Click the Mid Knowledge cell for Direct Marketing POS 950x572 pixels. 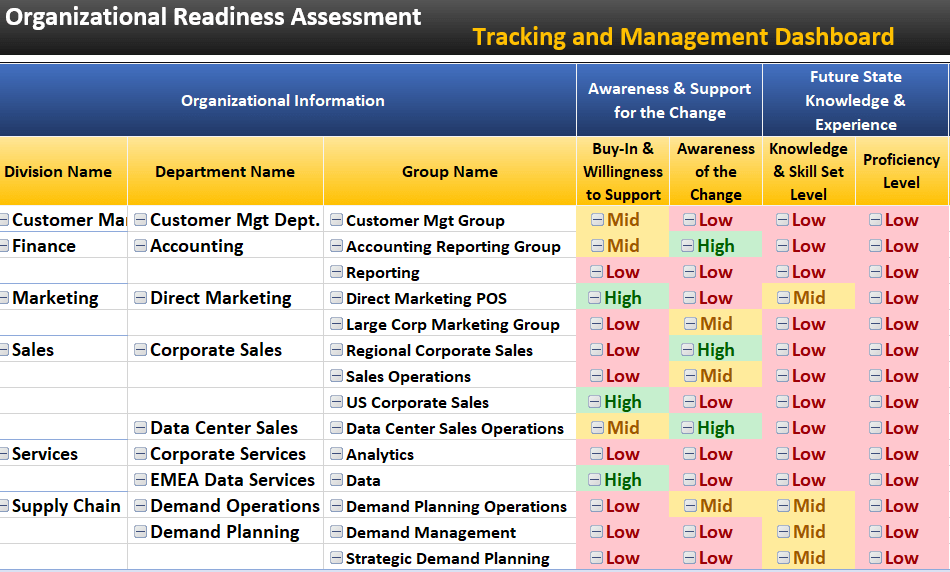tap(809, 298)
